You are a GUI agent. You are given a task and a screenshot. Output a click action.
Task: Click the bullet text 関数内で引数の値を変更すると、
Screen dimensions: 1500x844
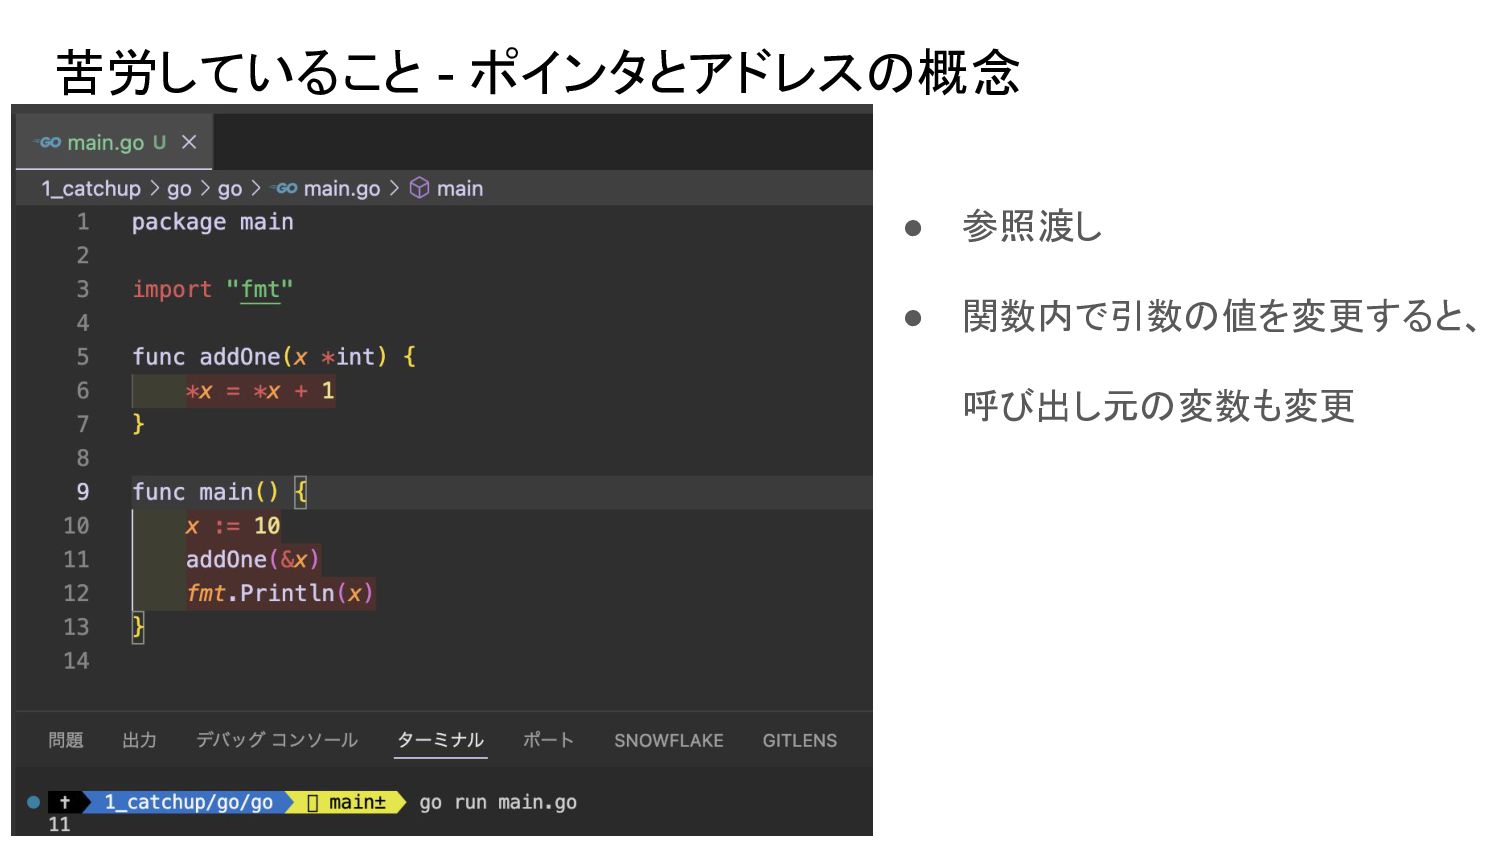(x=1221, y=317)
